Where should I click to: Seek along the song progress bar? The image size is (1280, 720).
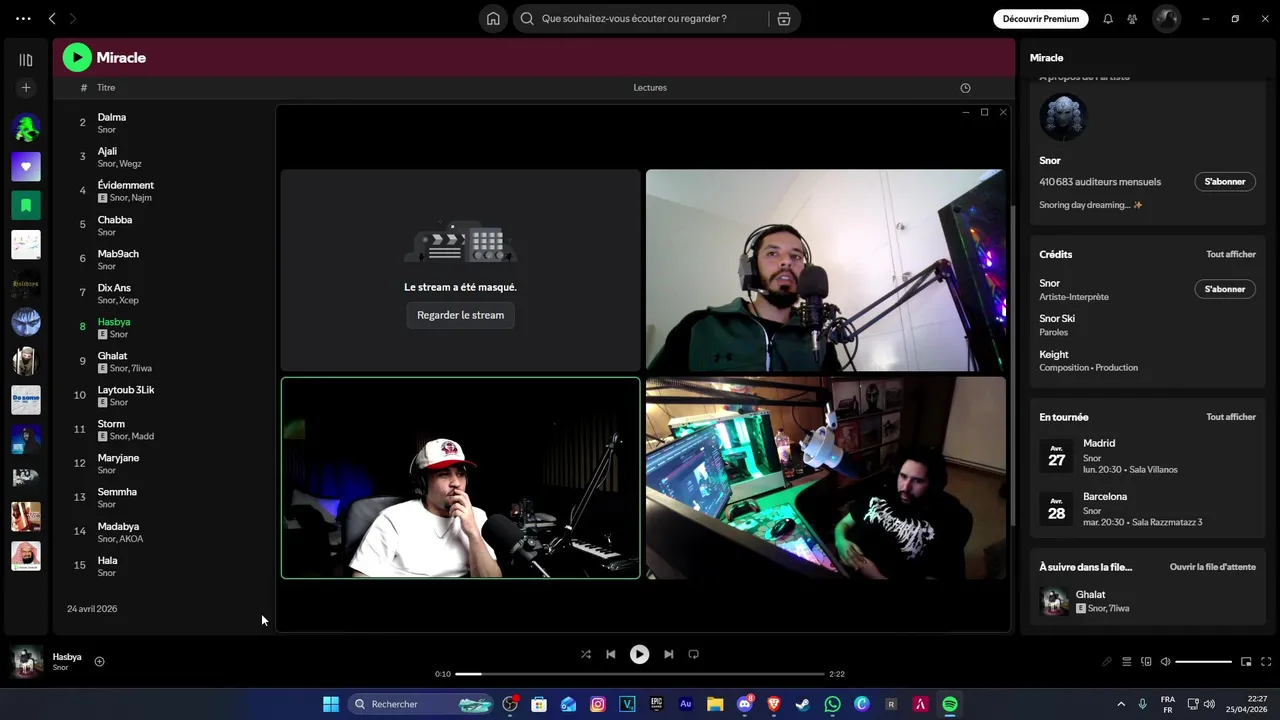(640, 674)
